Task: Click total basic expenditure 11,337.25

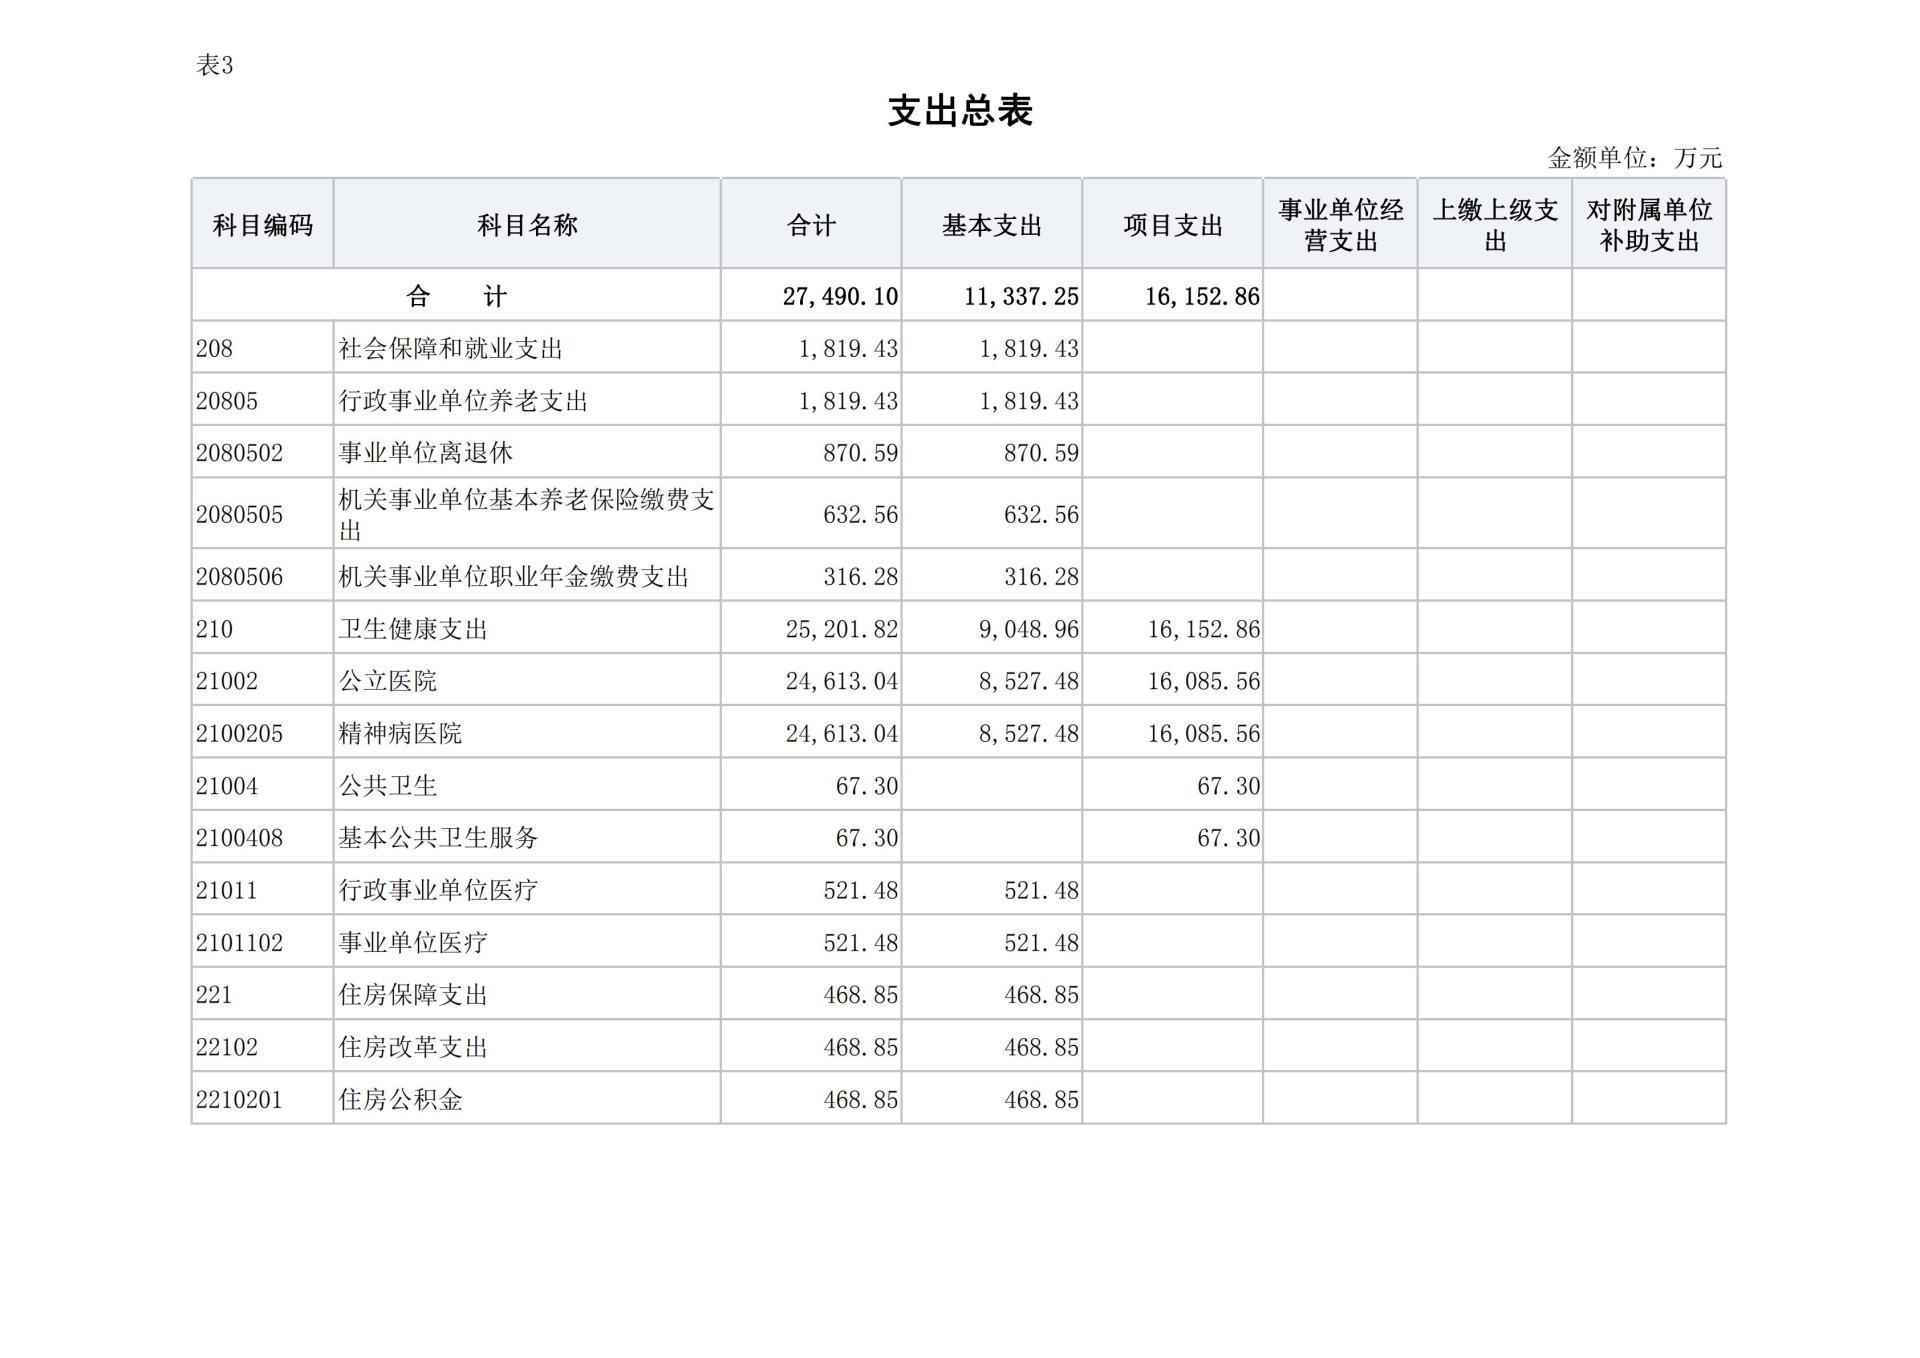Action: (1021, 297)
